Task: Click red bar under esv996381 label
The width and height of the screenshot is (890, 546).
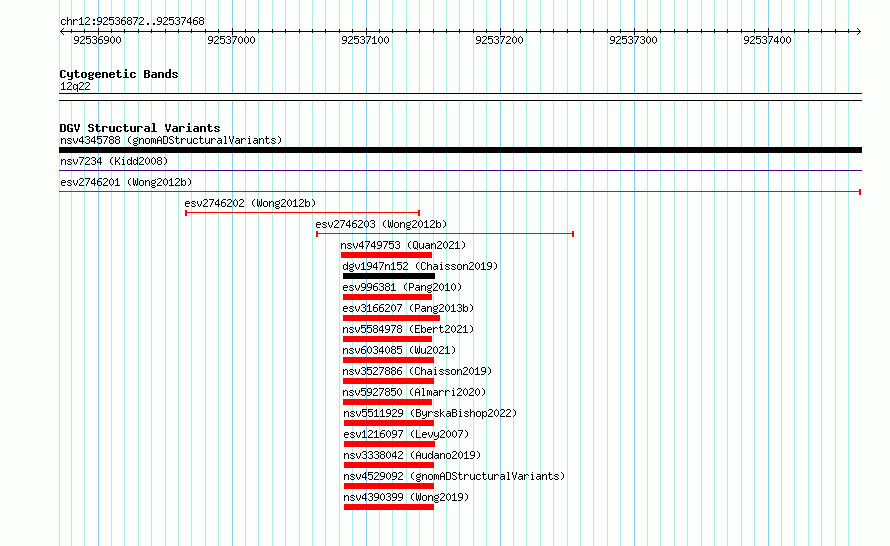Action: (388, 297)
